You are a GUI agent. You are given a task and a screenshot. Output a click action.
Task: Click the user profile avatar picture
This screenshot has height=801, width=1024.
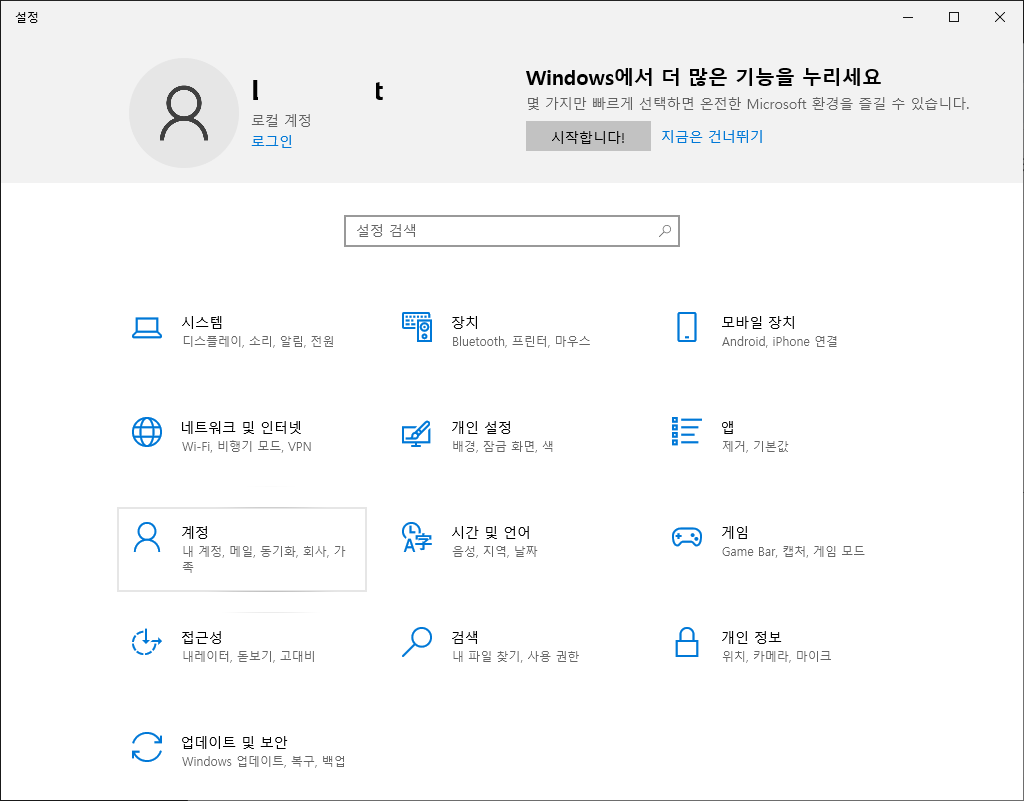coord(184,113)
